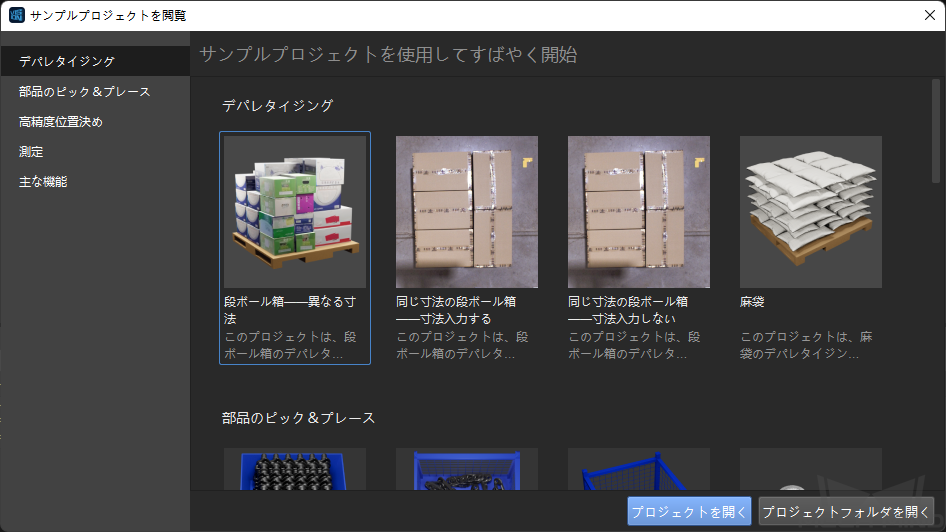The image size is (946, 532).
Task: Open 部品のピック＆プレース category
Action: pos(95,91)
